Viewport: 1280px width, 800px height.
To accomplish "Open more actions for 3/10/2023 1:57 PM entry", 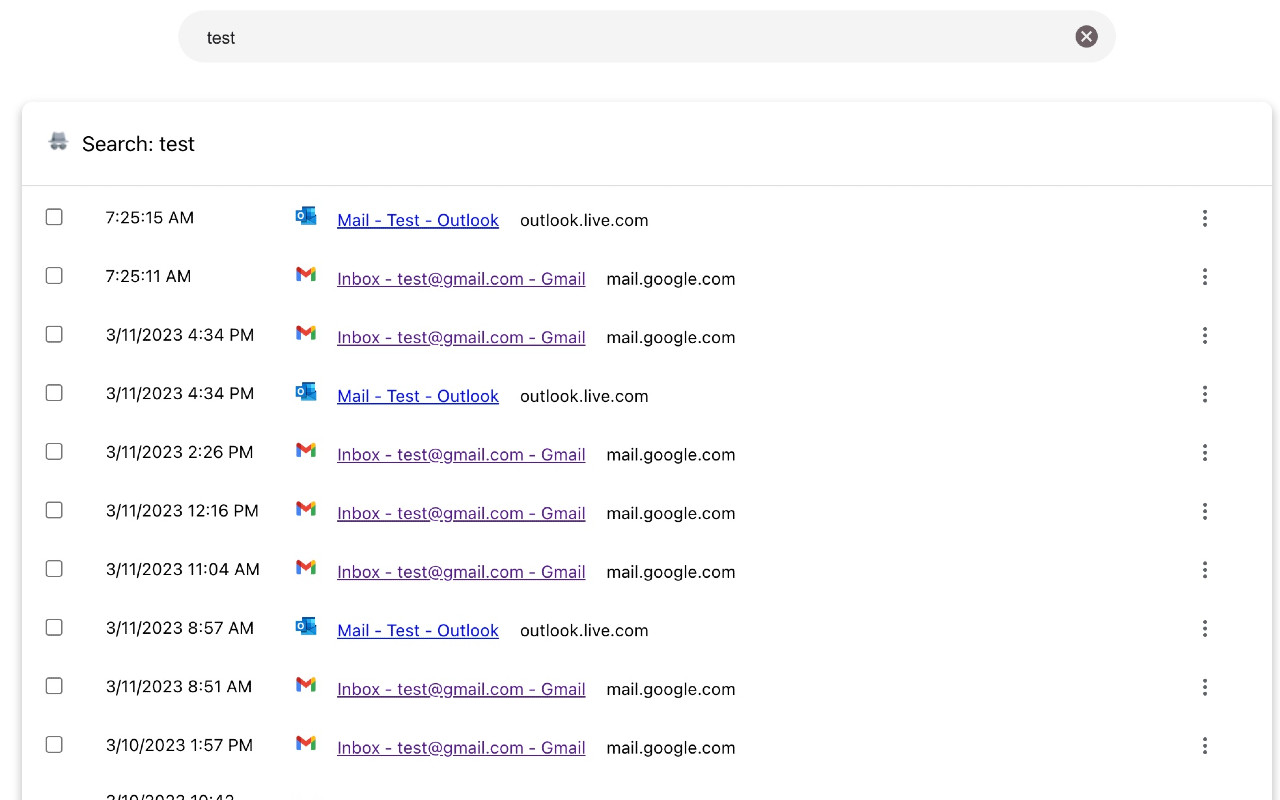I will click(x=1205, y=745).
